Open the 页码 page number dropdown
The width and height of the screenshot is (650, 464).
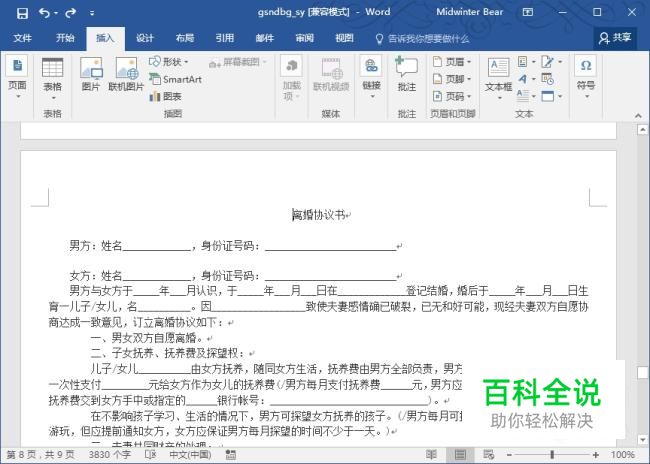[452, 97]
